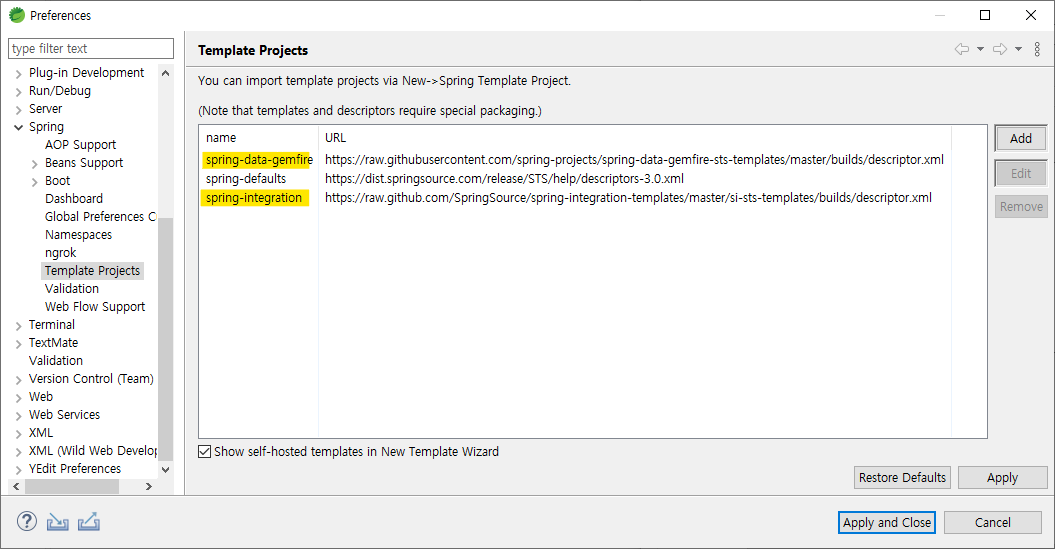1055x549 pixels.
Task: Click Restore Defaults button
Action: (902, 478)
